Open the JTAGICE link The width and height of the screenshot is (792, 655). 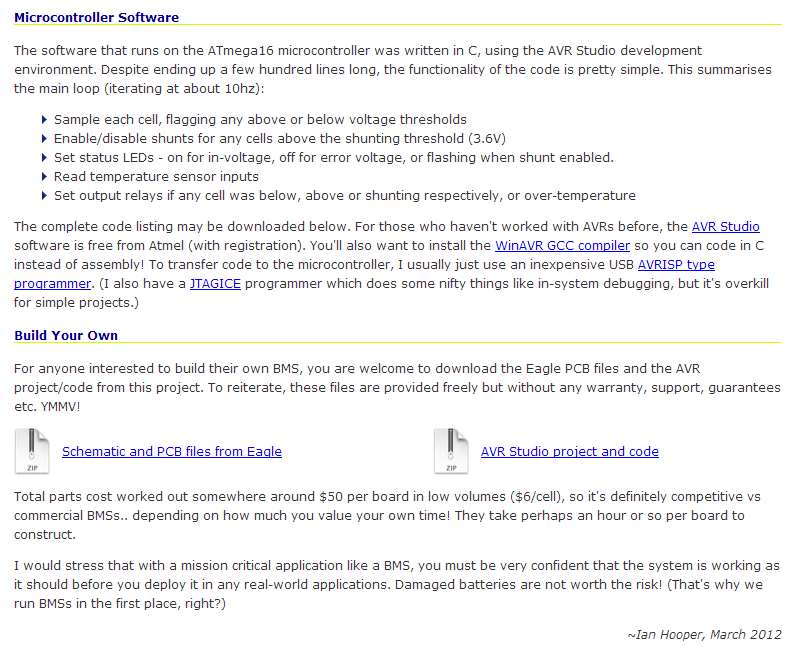215,284
